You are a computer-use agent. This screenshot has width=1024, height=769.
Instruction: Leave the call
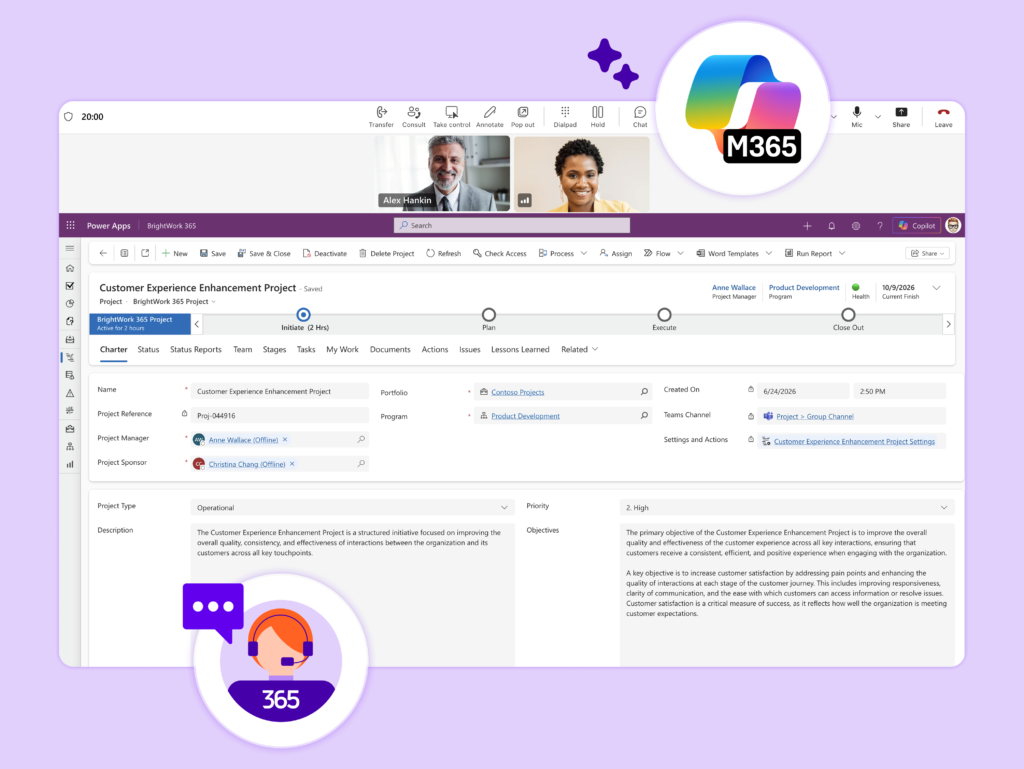click(943, 117)
